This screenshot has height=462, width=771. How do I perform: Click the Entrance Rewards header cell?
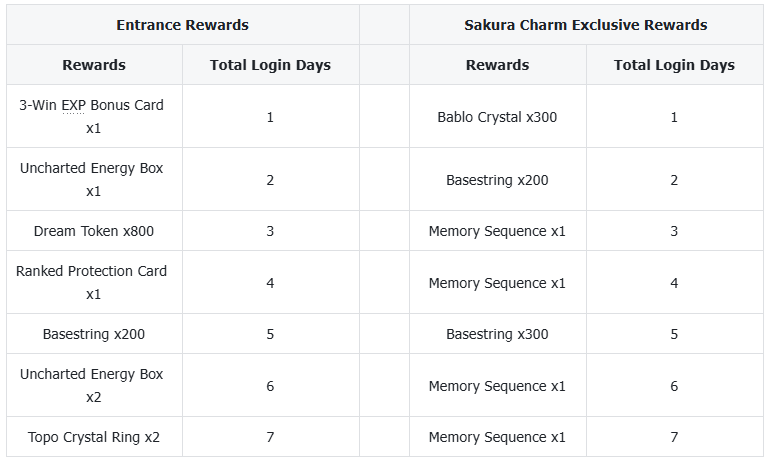pos(182,25)
